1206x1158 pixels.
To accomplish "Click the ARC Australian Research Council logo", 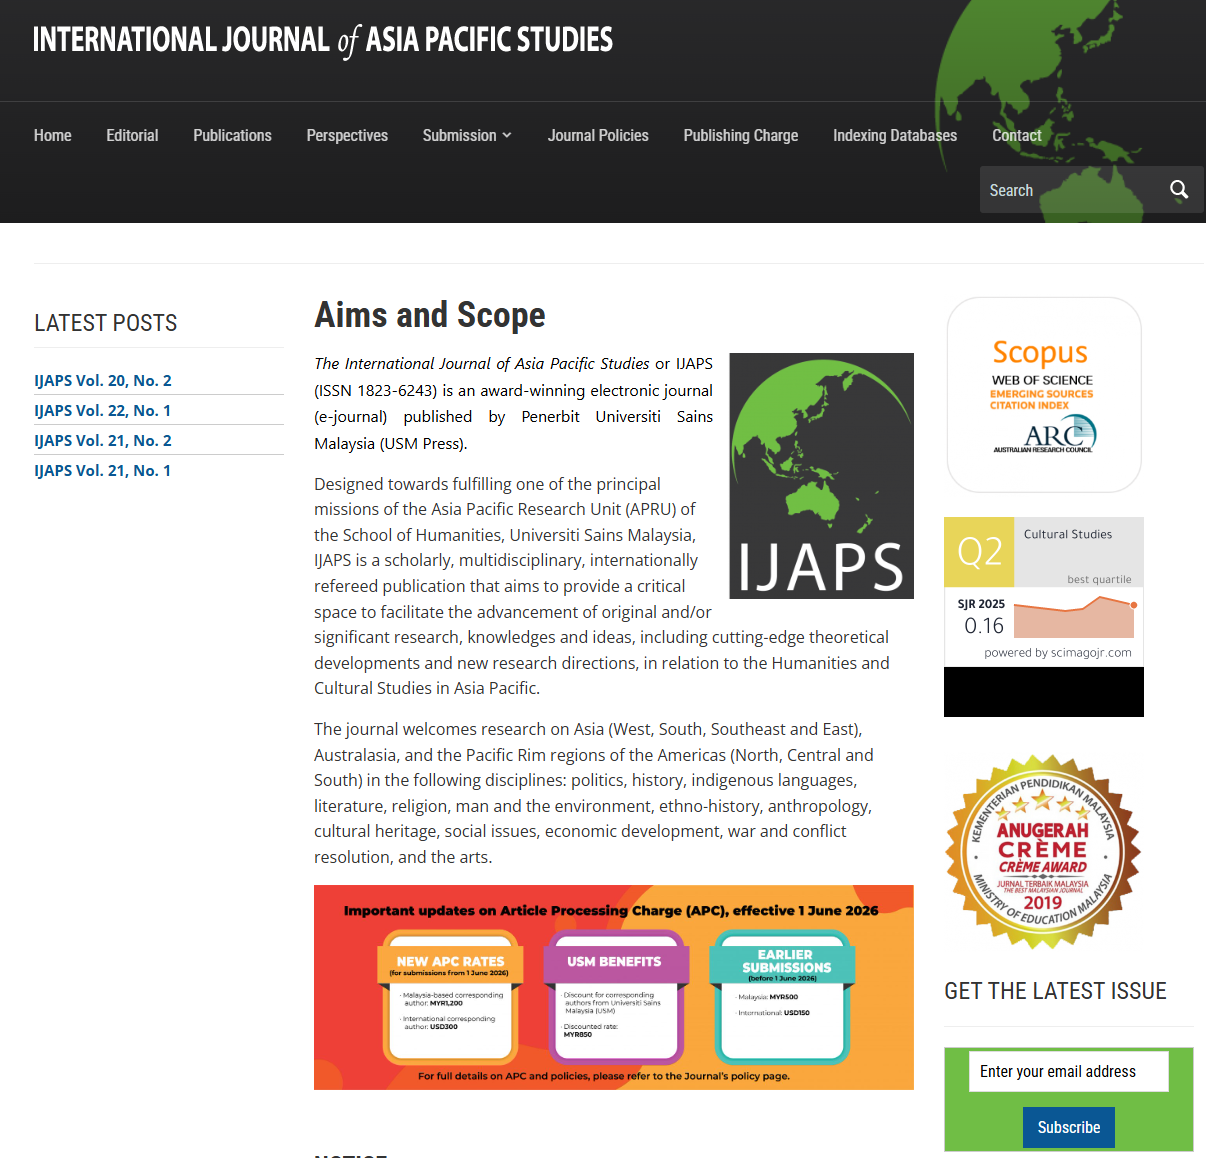I will pos(1045,435).
